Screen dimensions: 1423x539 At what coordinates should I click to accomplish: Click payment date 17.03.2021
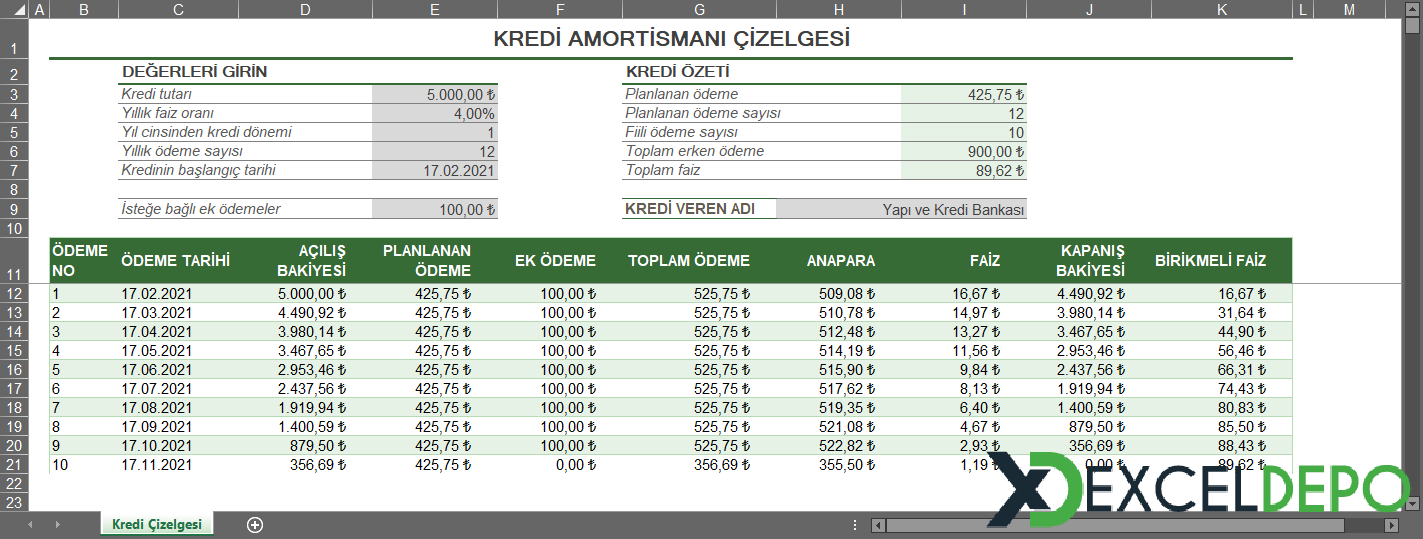tap(156, 313)
